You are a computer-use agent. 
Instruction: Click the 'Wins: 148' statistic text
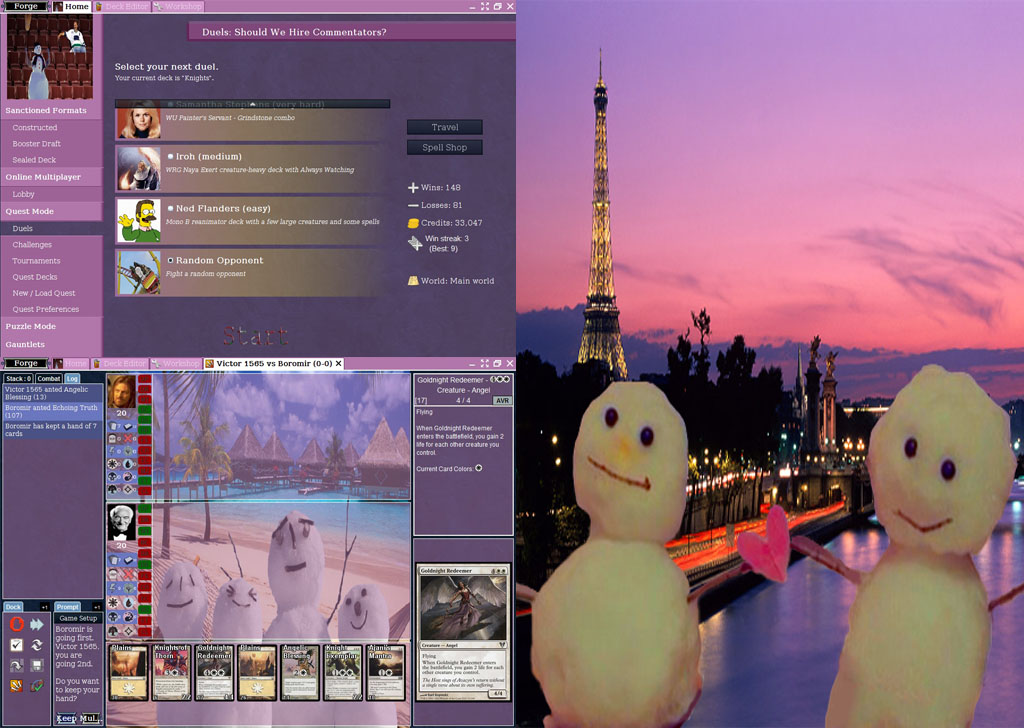click(x=441, y=187)
